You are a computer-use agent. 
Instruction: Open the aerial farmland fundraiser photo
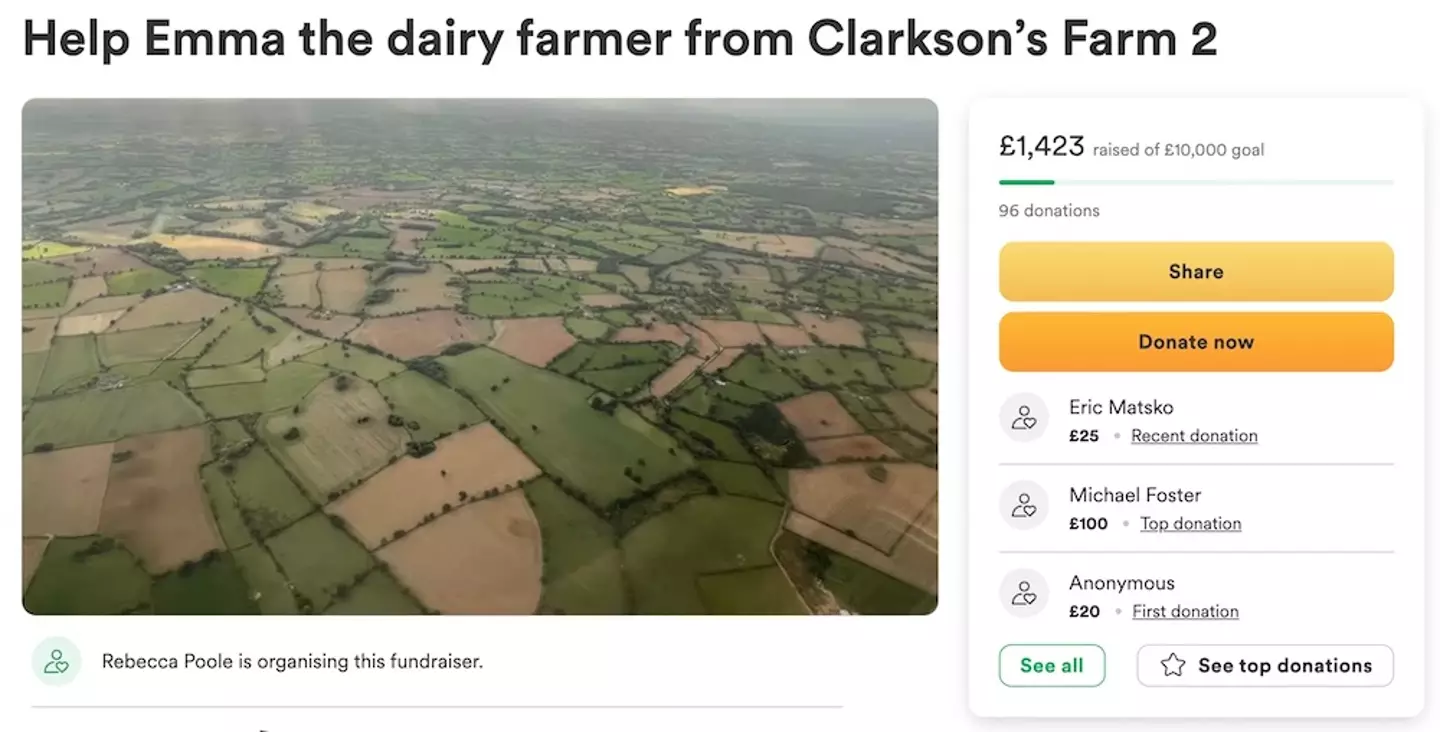tap(480, 356)
